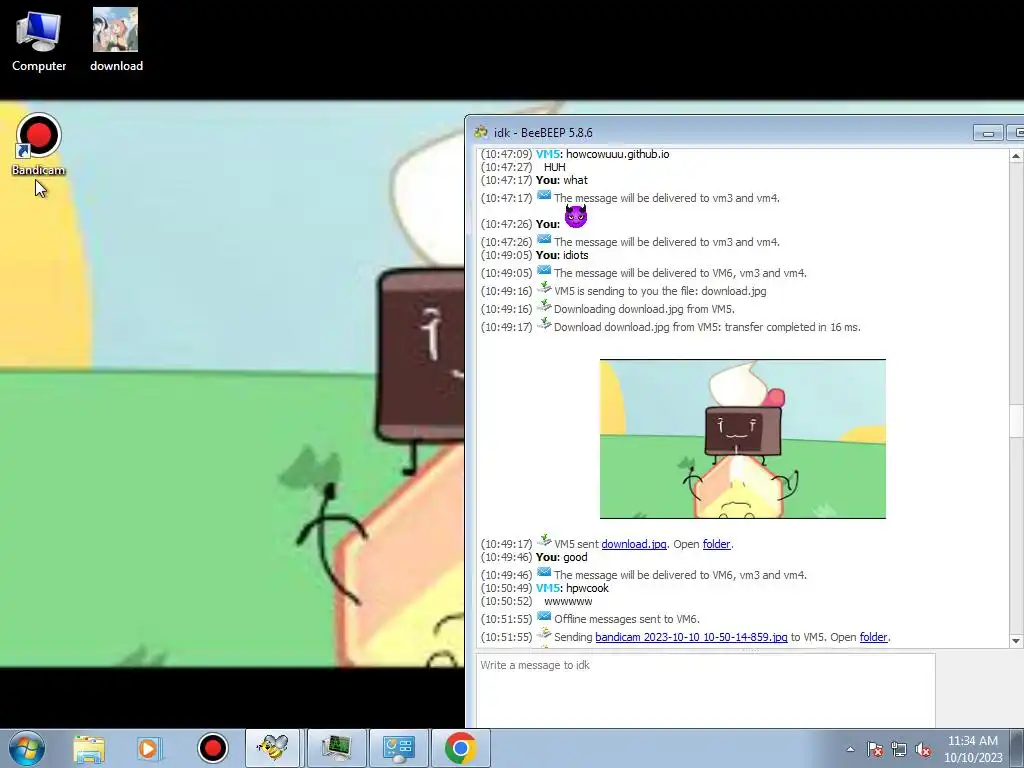The width and height of the screenshot is (1024, 768).
Task: Open the clock showing 11:34 AM
Action: (972, 749)
